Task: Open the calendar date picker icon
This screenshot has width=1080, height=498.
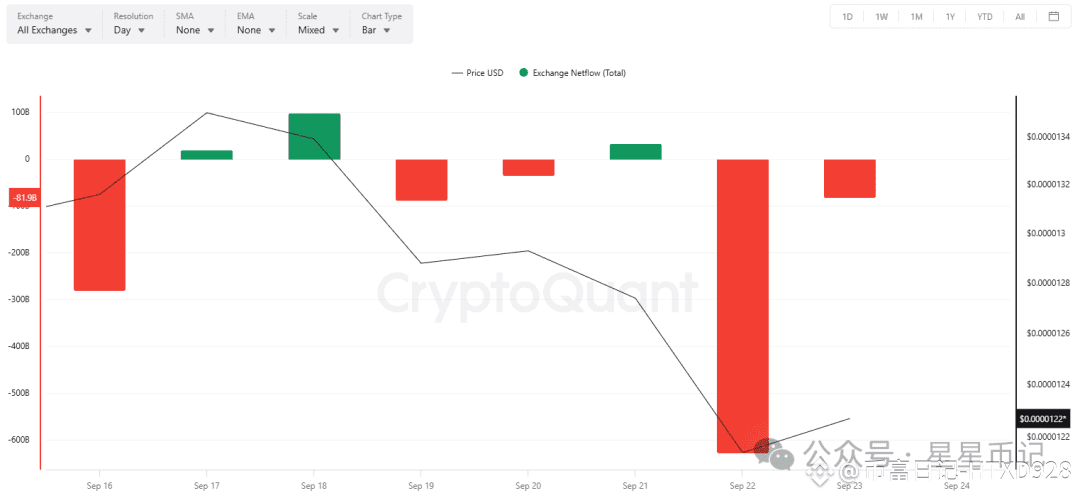Action: [1053, 17]
